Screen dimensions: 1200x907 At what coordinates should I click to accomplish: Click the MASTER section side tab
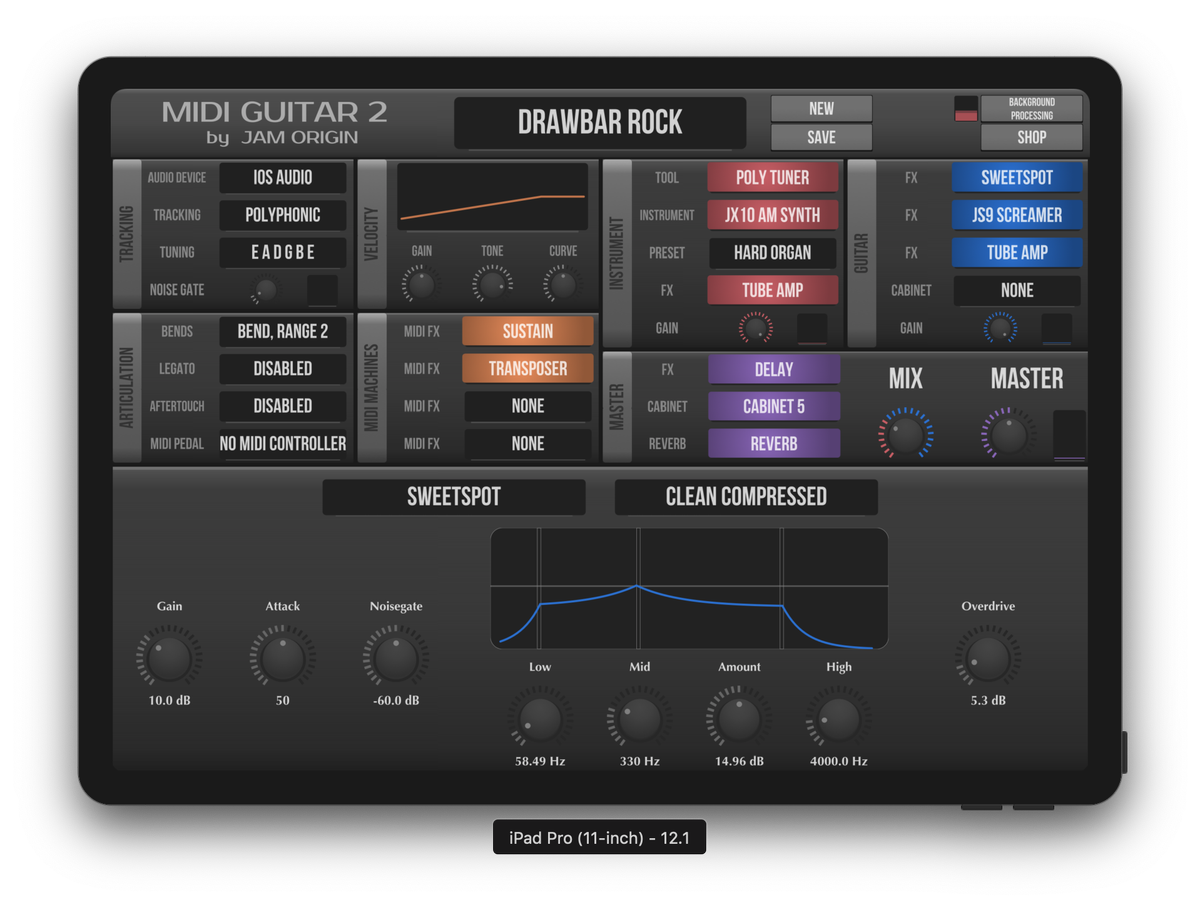click(x=617, y=407)
